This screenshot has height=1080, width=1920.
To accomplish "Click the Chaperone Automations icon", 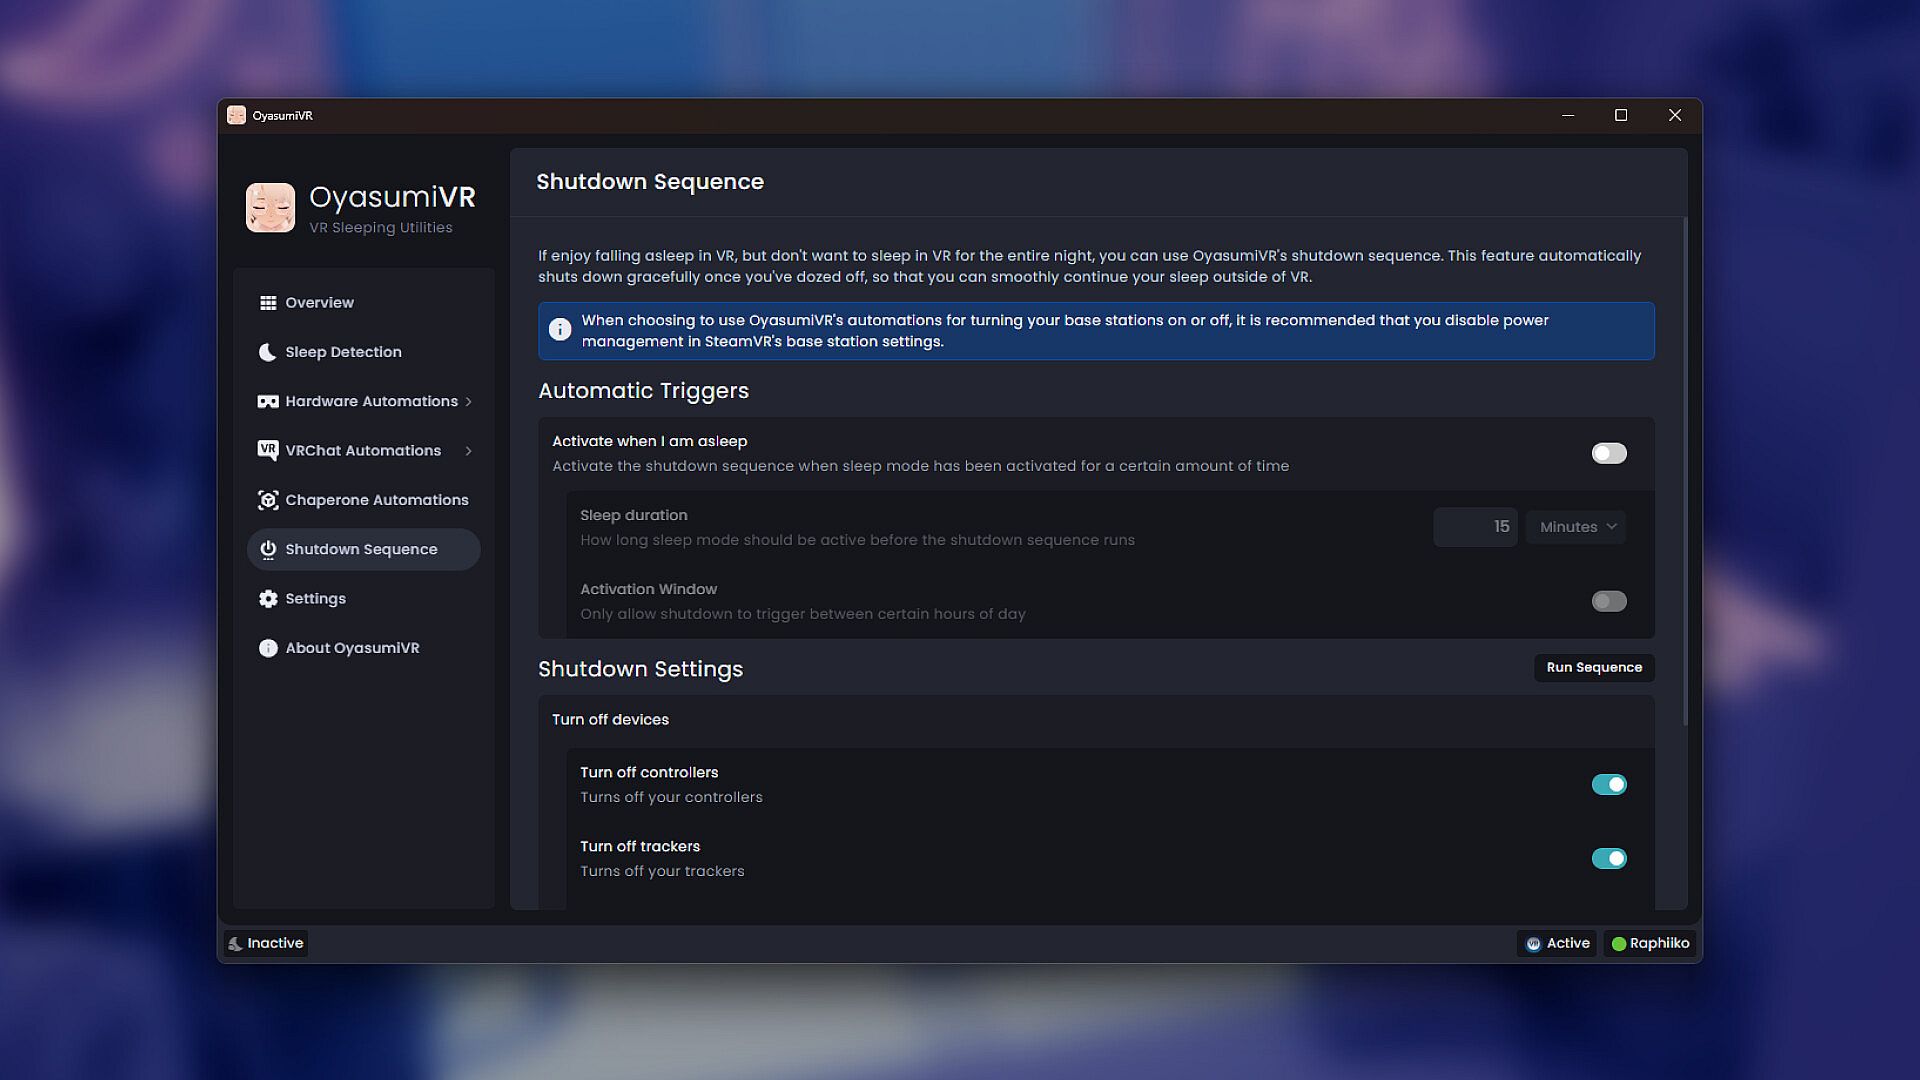I will tap(267, 500).
